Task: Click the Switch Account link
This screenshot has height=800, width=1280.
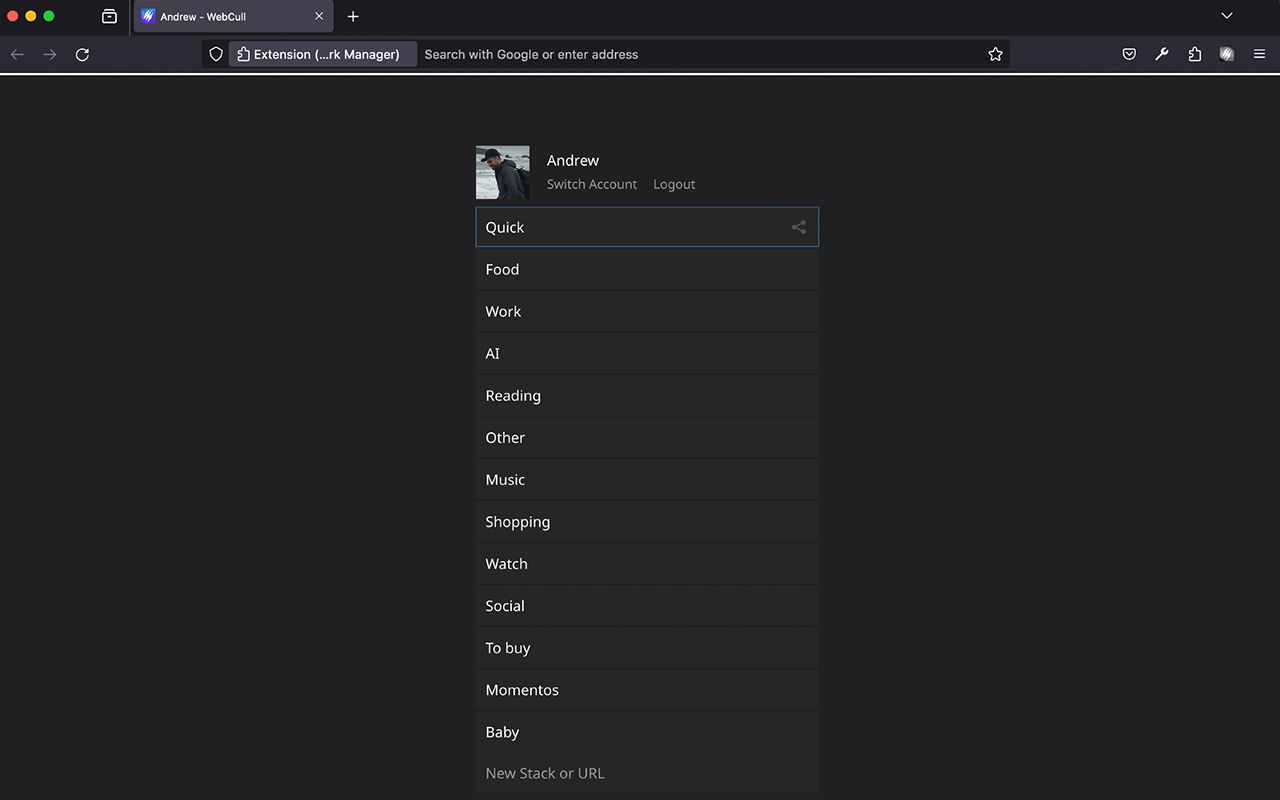Action: click(x=591, y=184)
